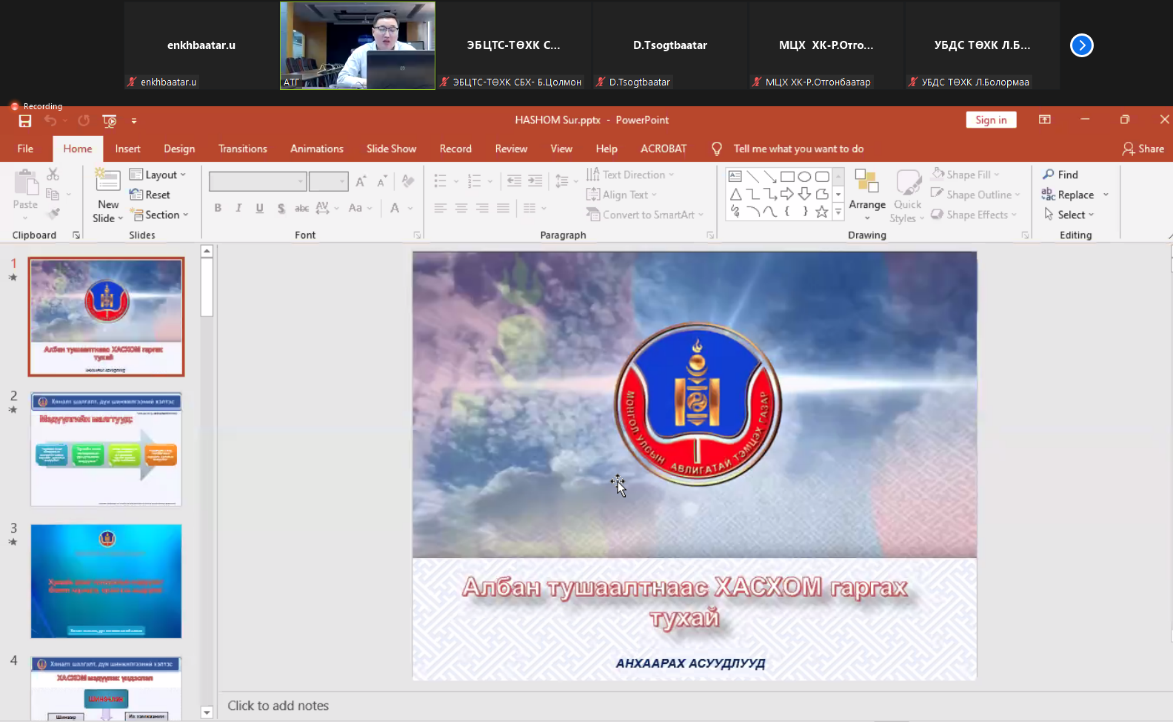Open the font name combo box
This screenshot has height=722, width=1173.
tap(257, 181)
